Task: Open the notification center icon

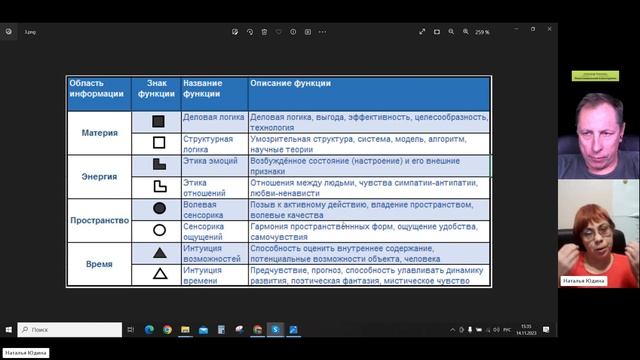Action: tap(546, 330)
